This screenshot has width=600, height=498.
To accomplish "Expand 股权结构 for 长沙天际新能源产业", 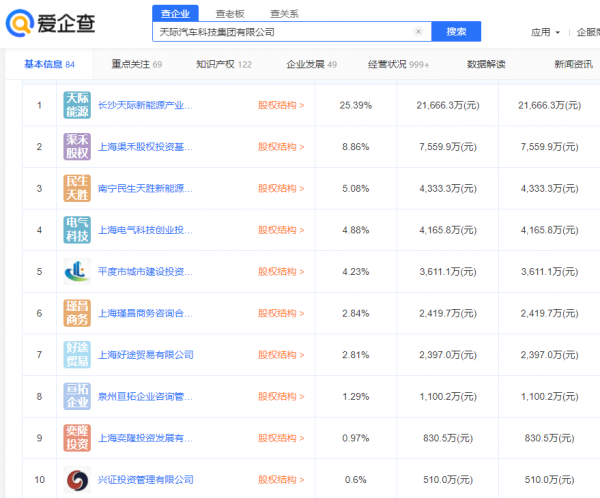I will [x=280, y=104].
